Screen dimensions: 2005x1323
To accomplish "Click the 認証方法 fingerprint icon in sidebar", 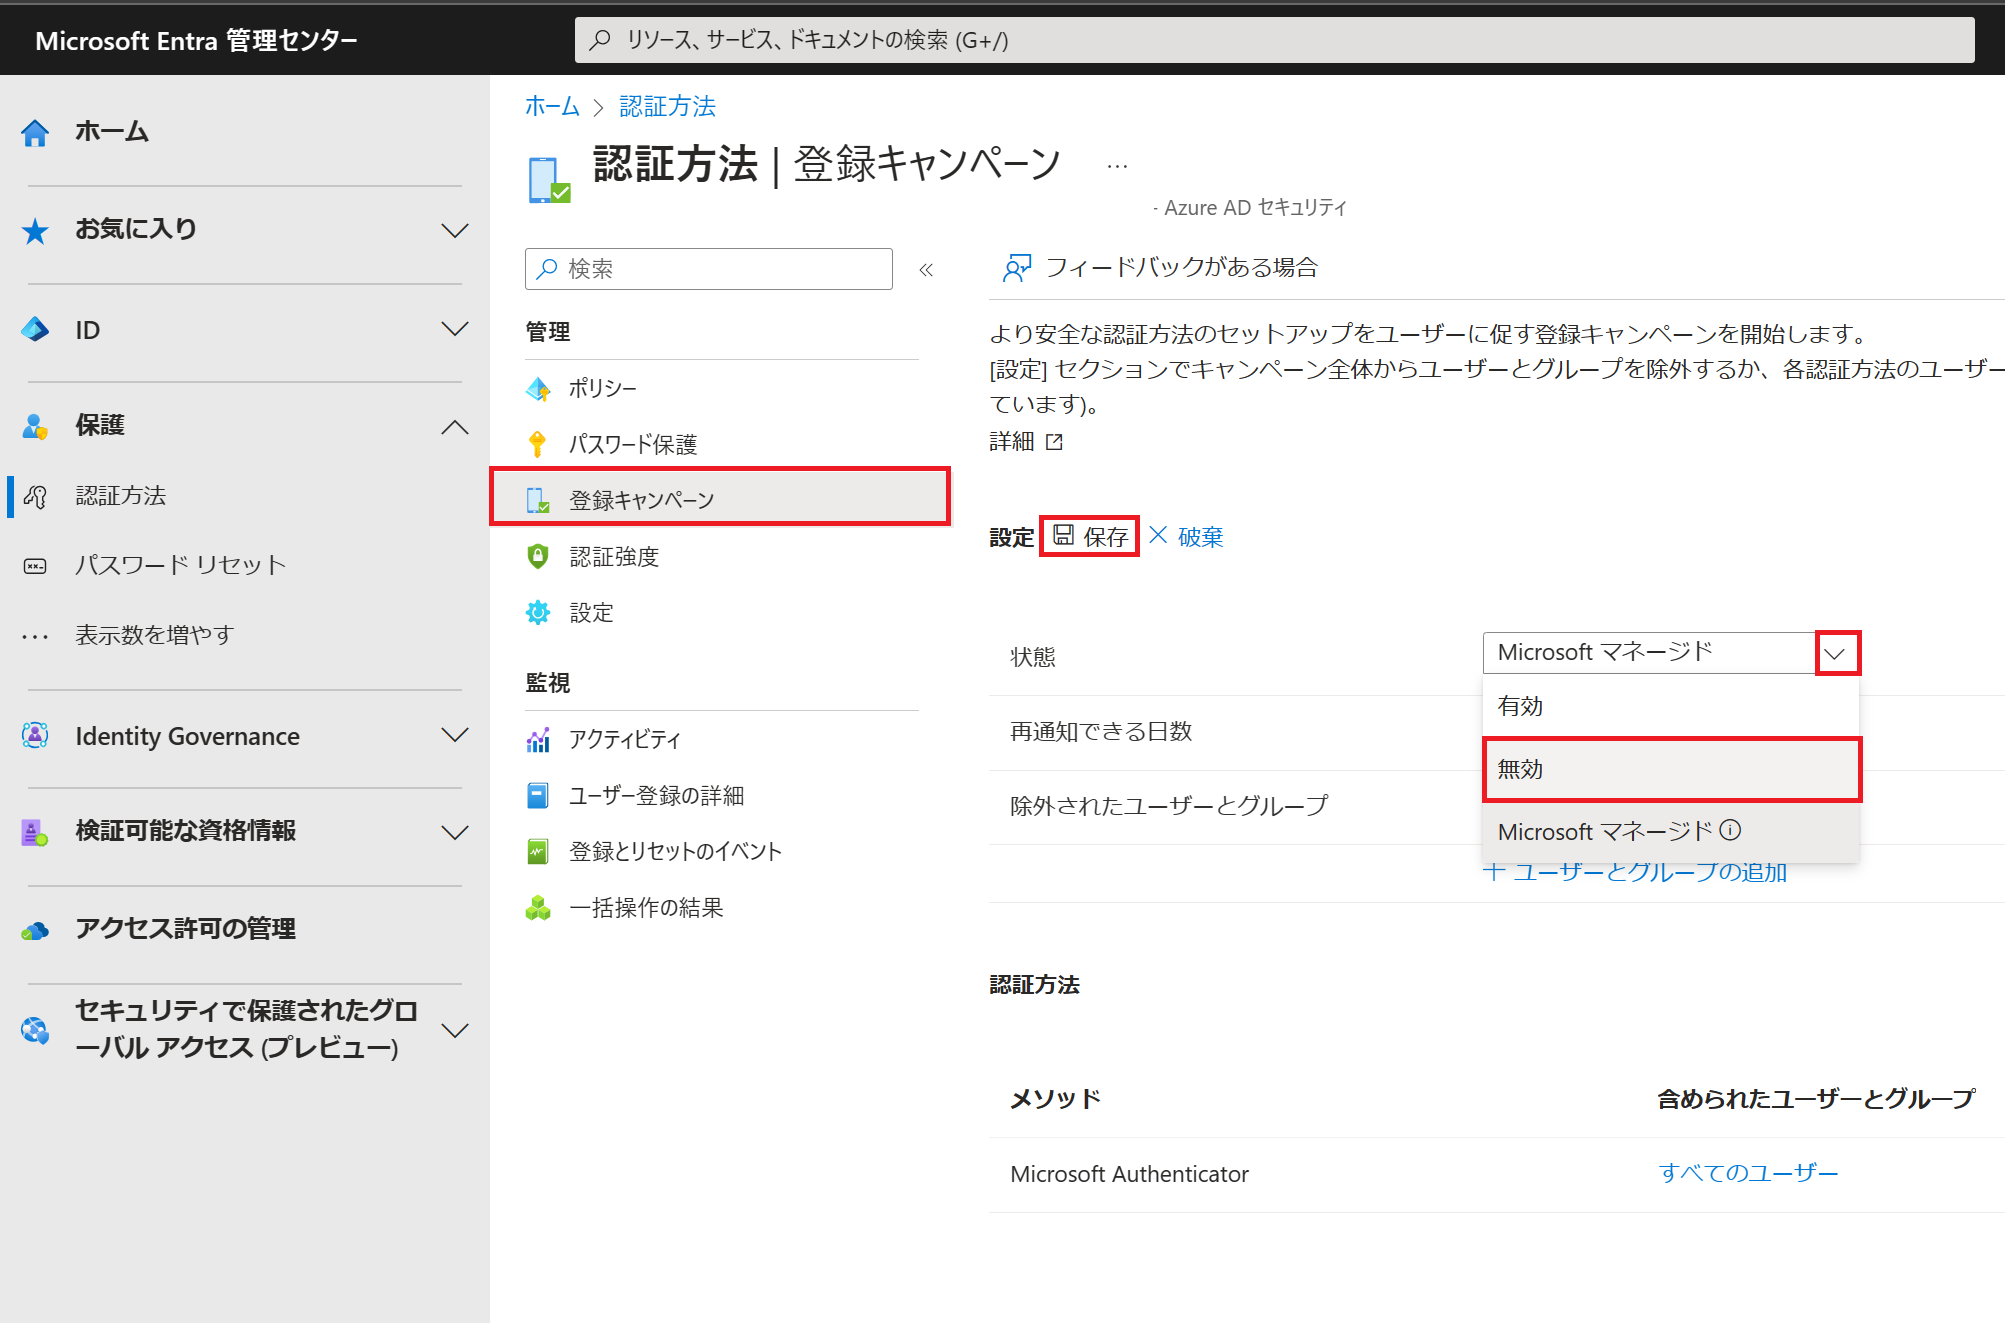I will (x=35, y=496).
